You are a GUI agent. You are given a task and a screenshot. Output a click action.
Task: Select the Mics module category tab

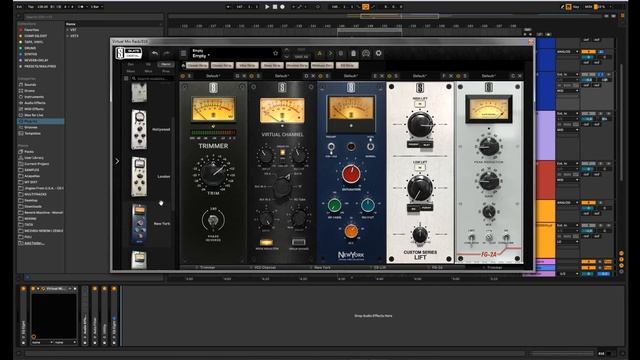pyautogui.click(x=148, y=71)
